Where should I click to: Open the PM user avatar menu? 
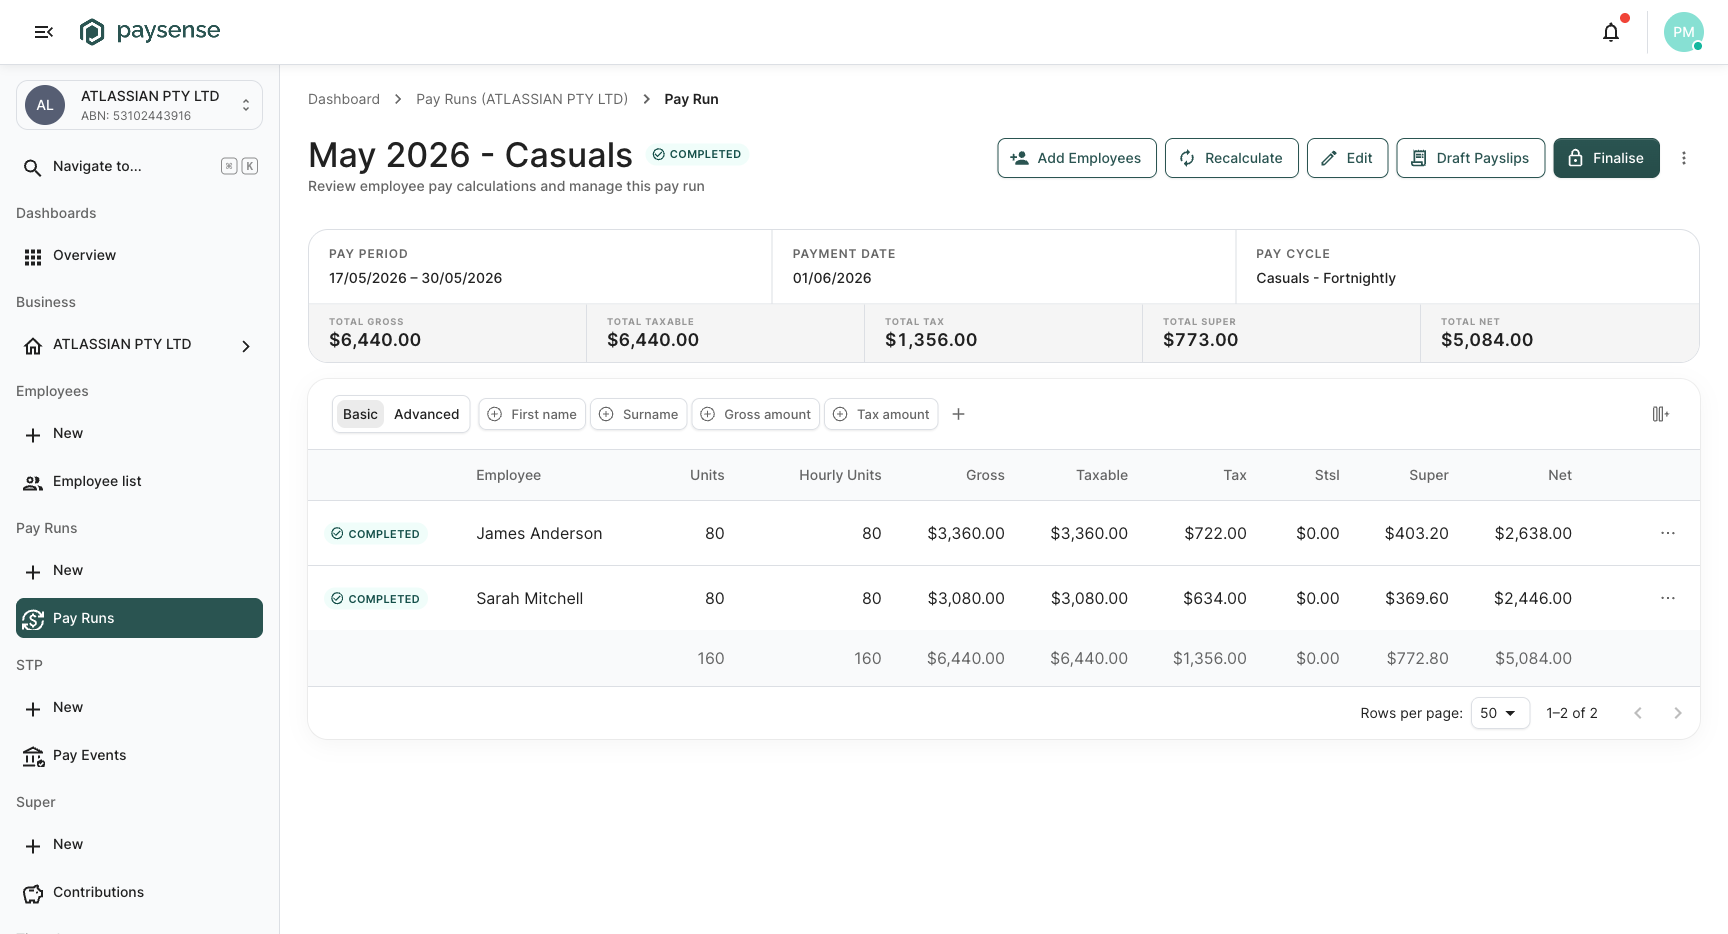(1684, 32)
